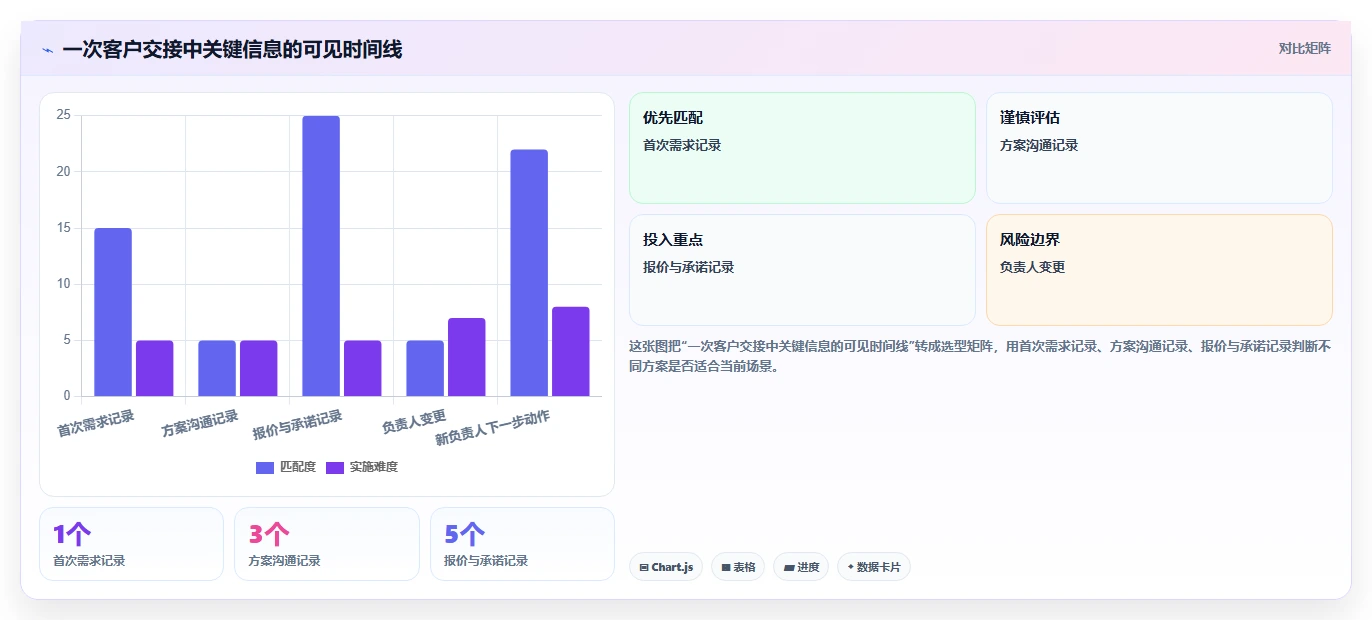Click the 对比矩阵 label in header
1372x620 pixels.
point(1304,48)
